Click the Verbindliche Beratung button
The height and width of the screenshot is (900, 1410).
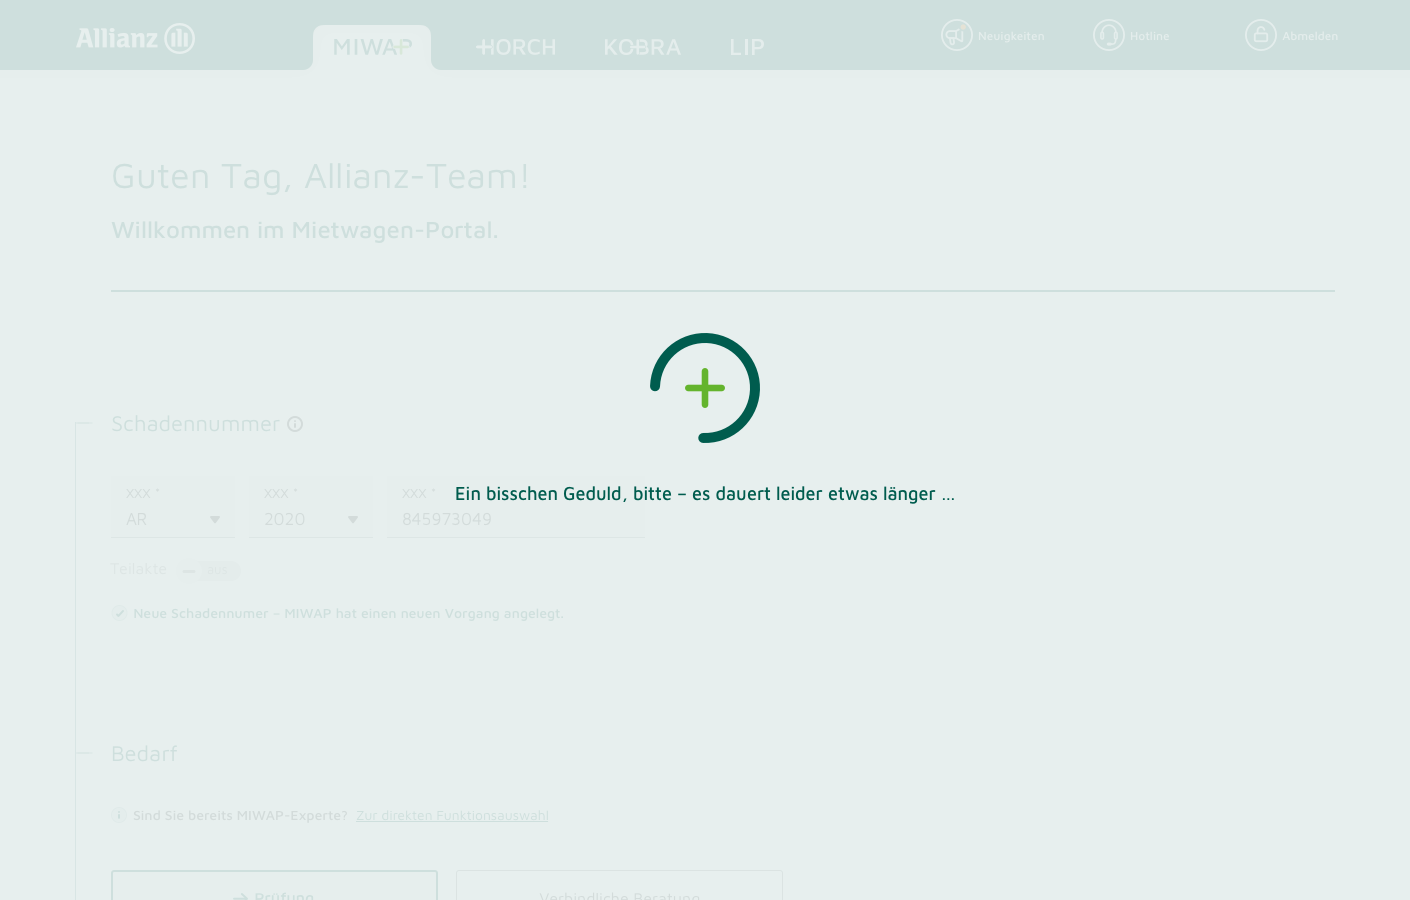point(619,888)
